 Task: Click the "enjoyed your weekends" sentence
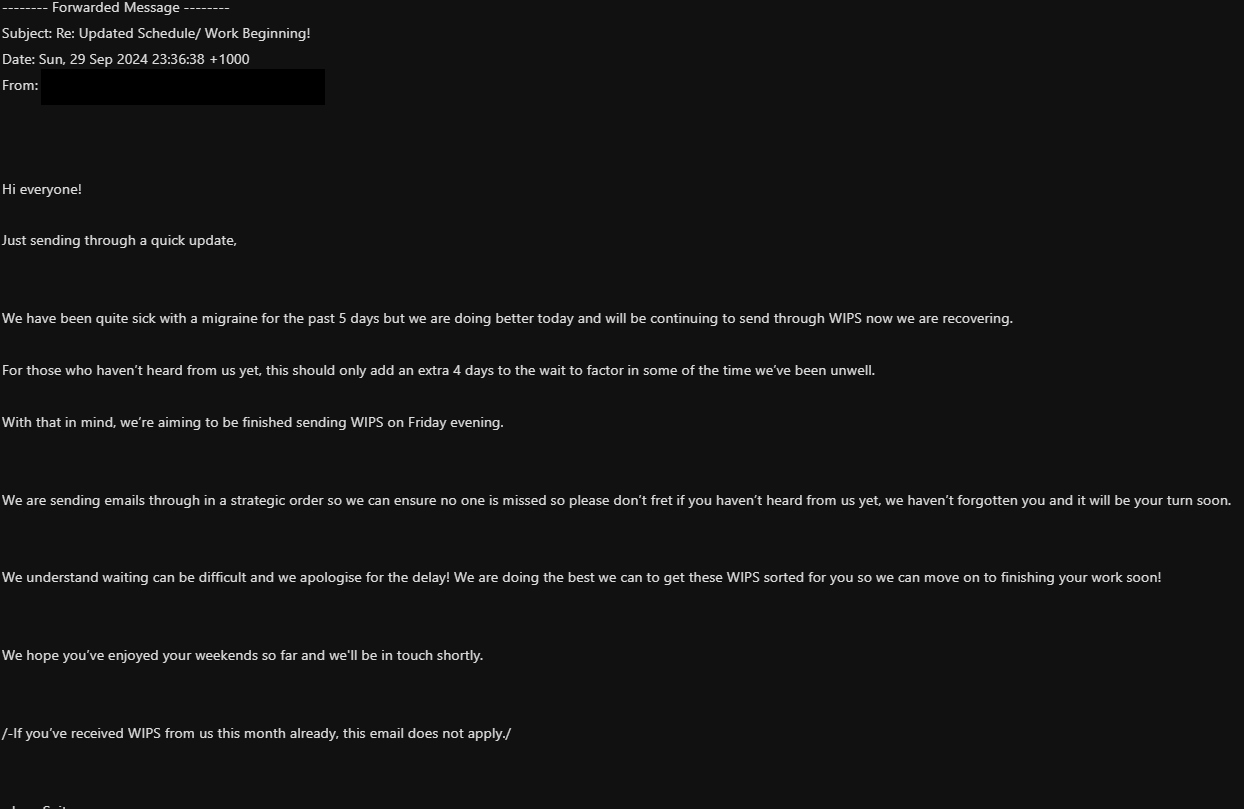pyautogui.click(x=242, y=655)
